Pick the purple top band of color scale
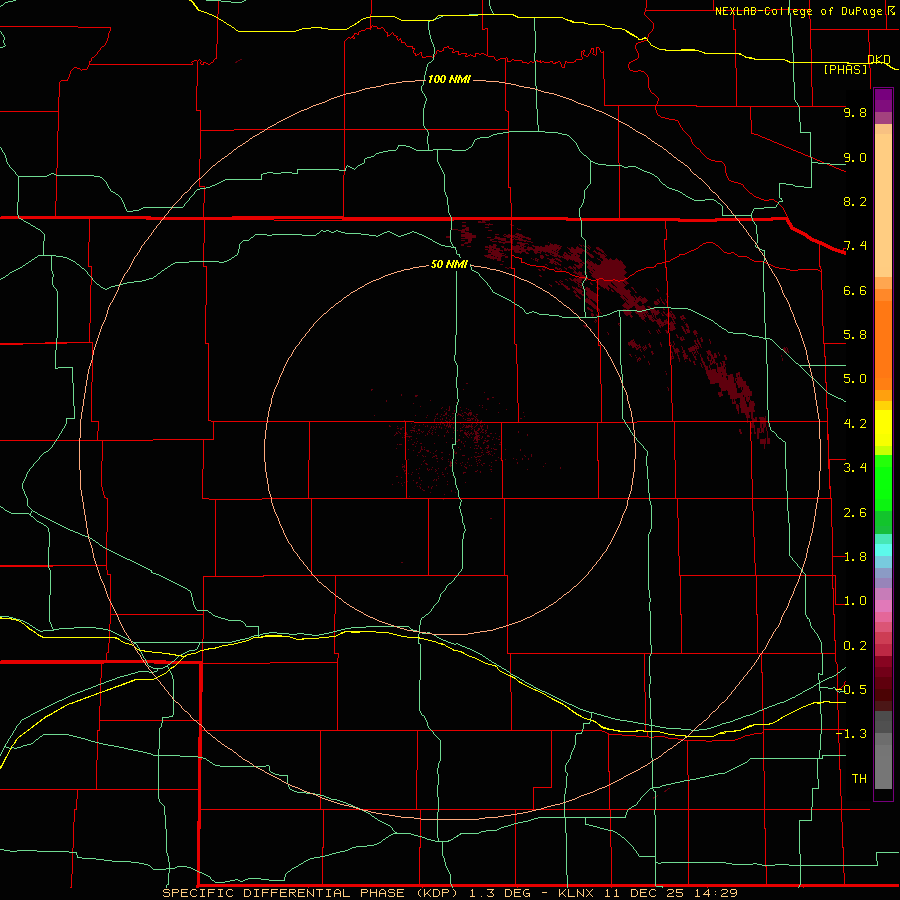The image size is (900, 900). (x=883, y=100)
